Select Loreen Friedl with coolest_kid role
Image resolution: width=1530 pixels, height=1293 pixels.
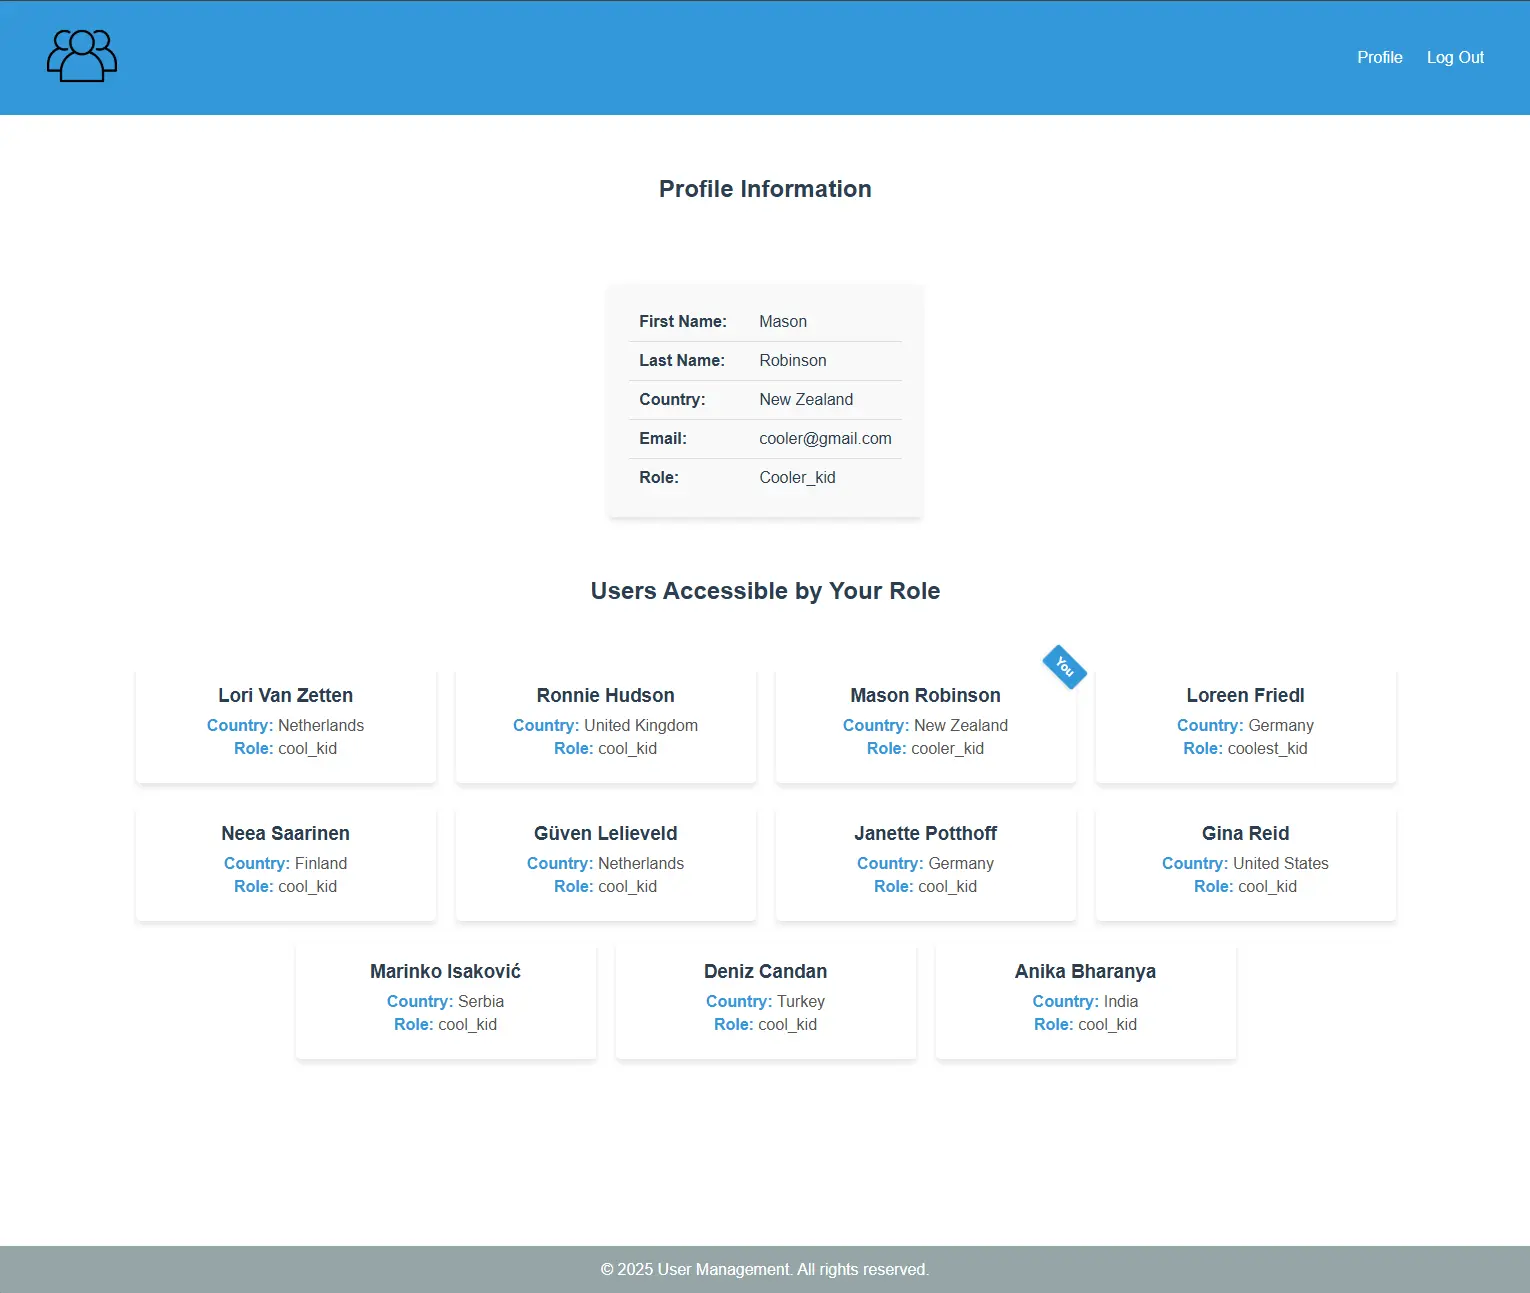(1245, 725)
